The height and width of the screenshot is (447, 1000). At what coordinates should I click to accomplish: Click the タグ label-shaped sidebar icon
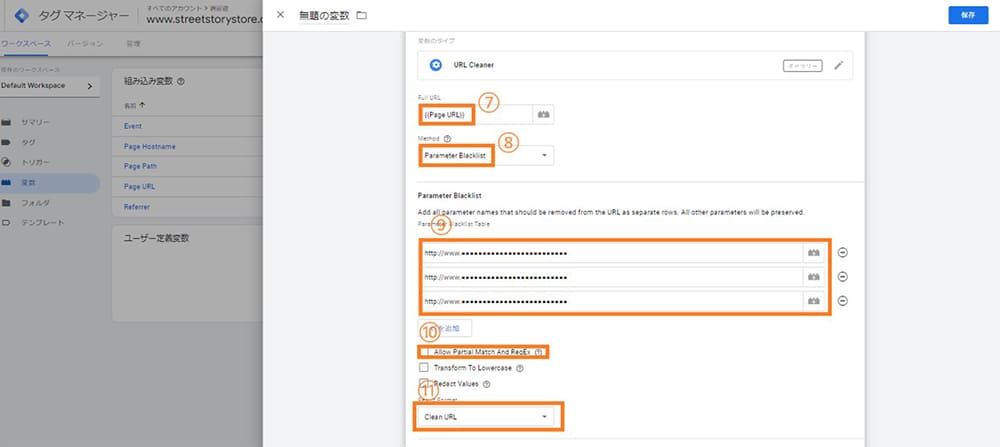coord(6,142)
